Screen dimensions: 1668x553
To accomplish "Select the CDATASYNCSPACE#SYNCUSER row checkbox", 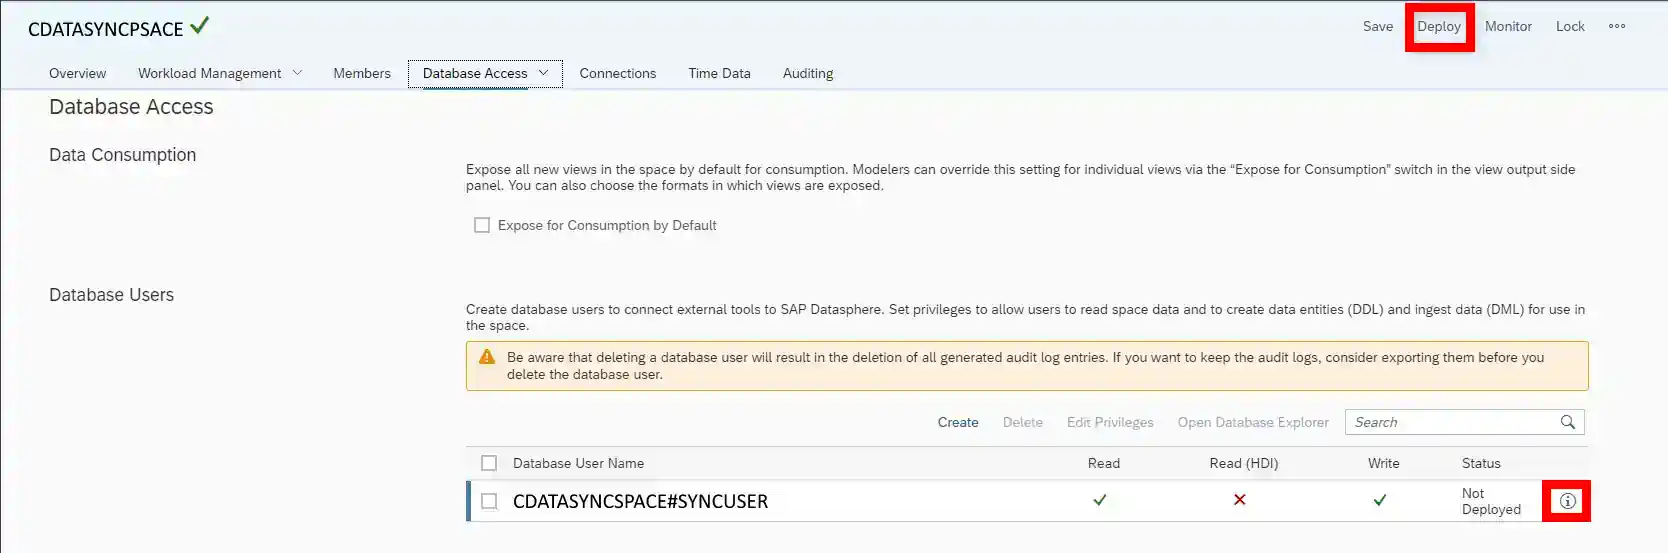I will tap(489, 501).
